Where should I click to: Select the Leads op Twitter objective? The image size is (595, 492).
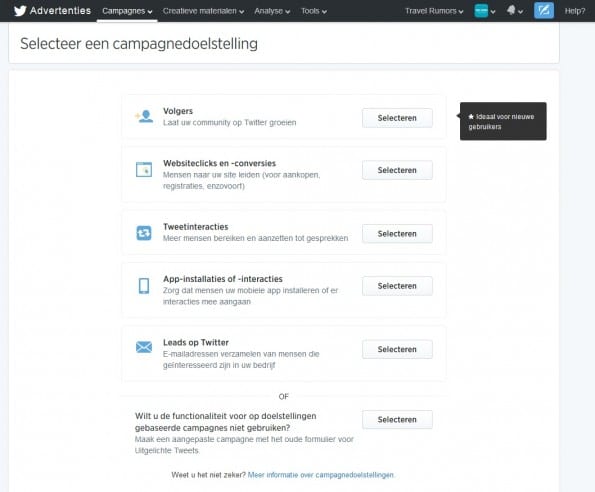click(x=397, y=349)
